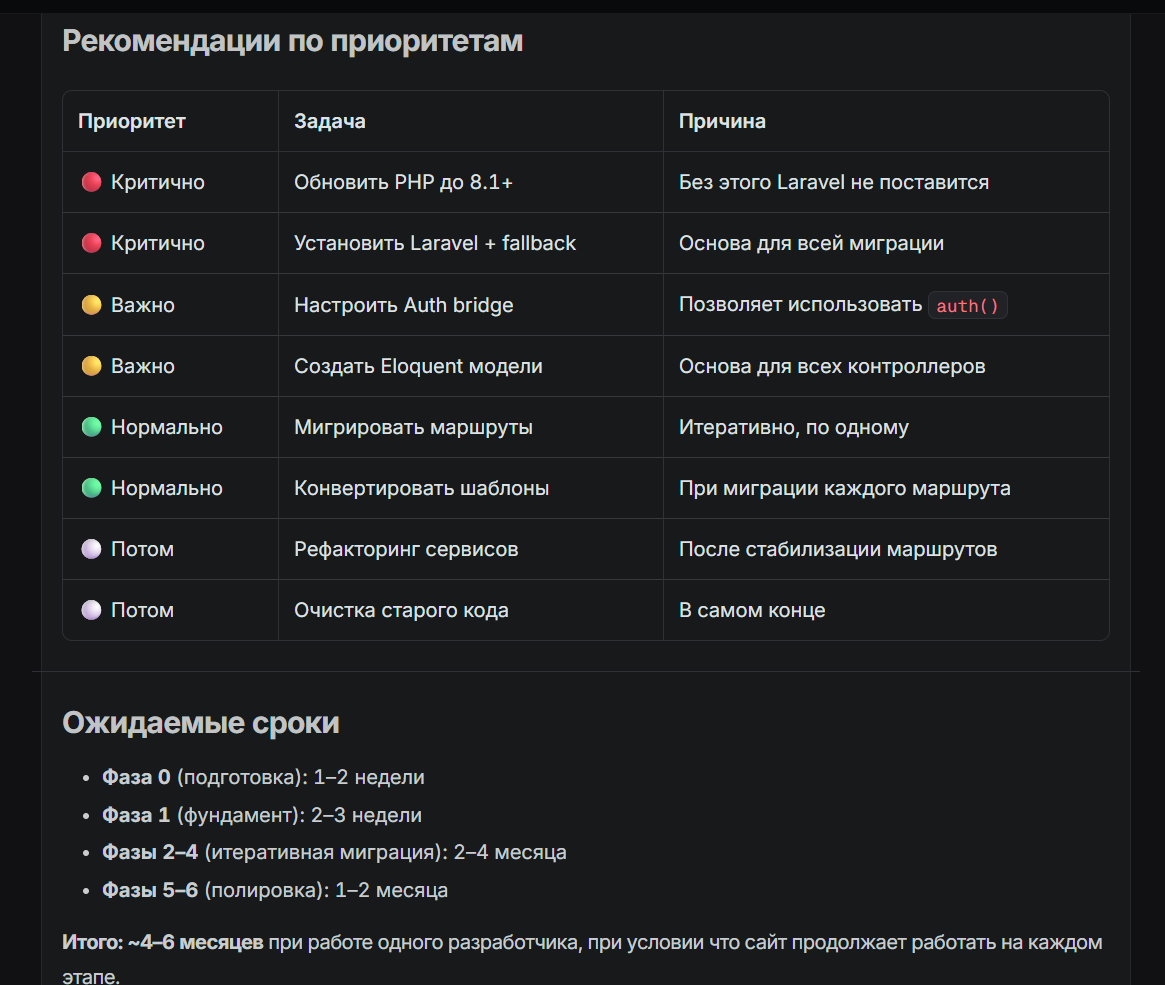Click the Фазы 2–4 bullet item
The width and height of the screenshot is (1165, 985).
click(x=334, y=853)
